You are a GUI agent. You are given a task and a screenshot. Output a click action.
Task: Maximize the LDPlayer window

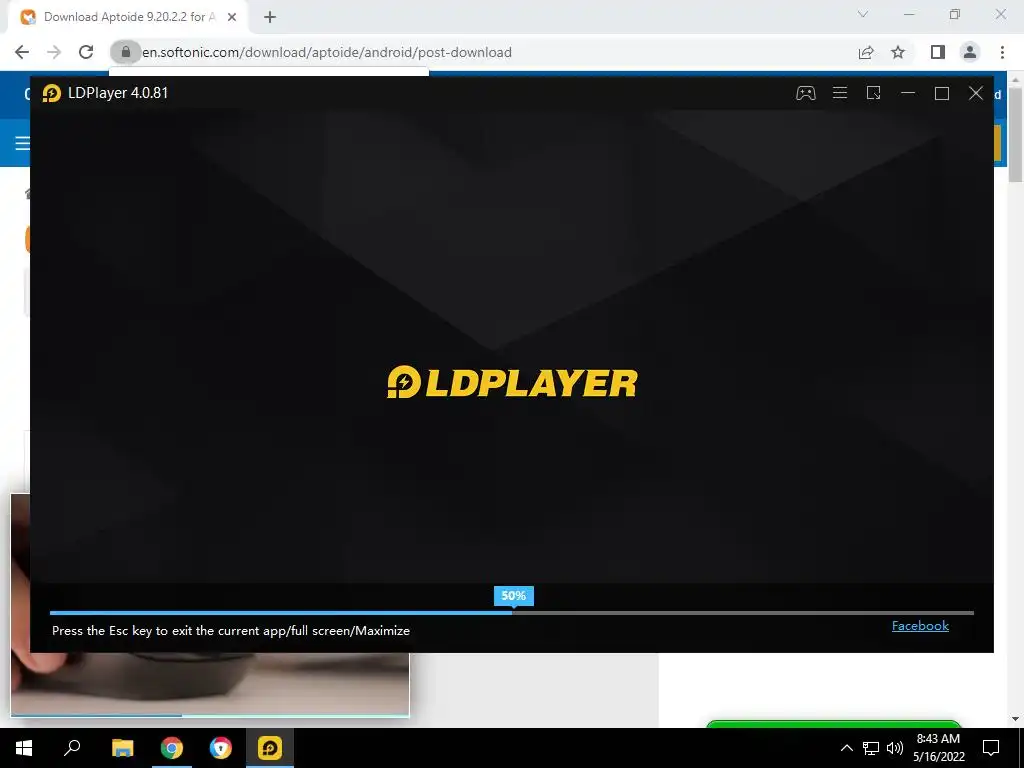942,93
